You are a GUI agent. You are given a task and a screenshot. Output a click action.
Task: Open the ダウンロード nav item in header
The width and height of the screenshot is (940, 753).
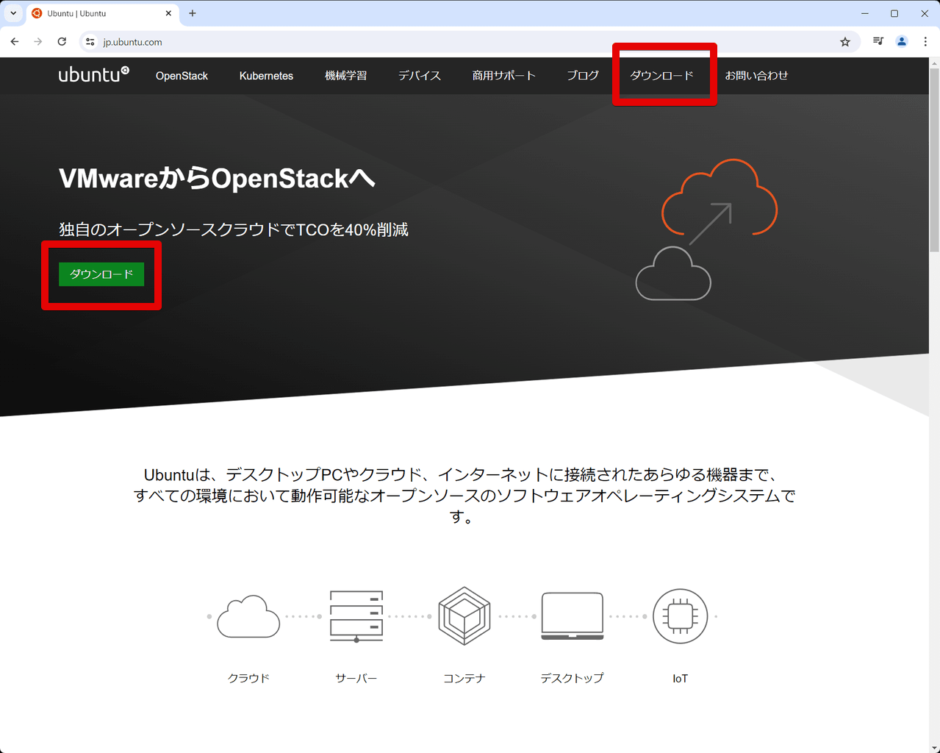point(662,76)
